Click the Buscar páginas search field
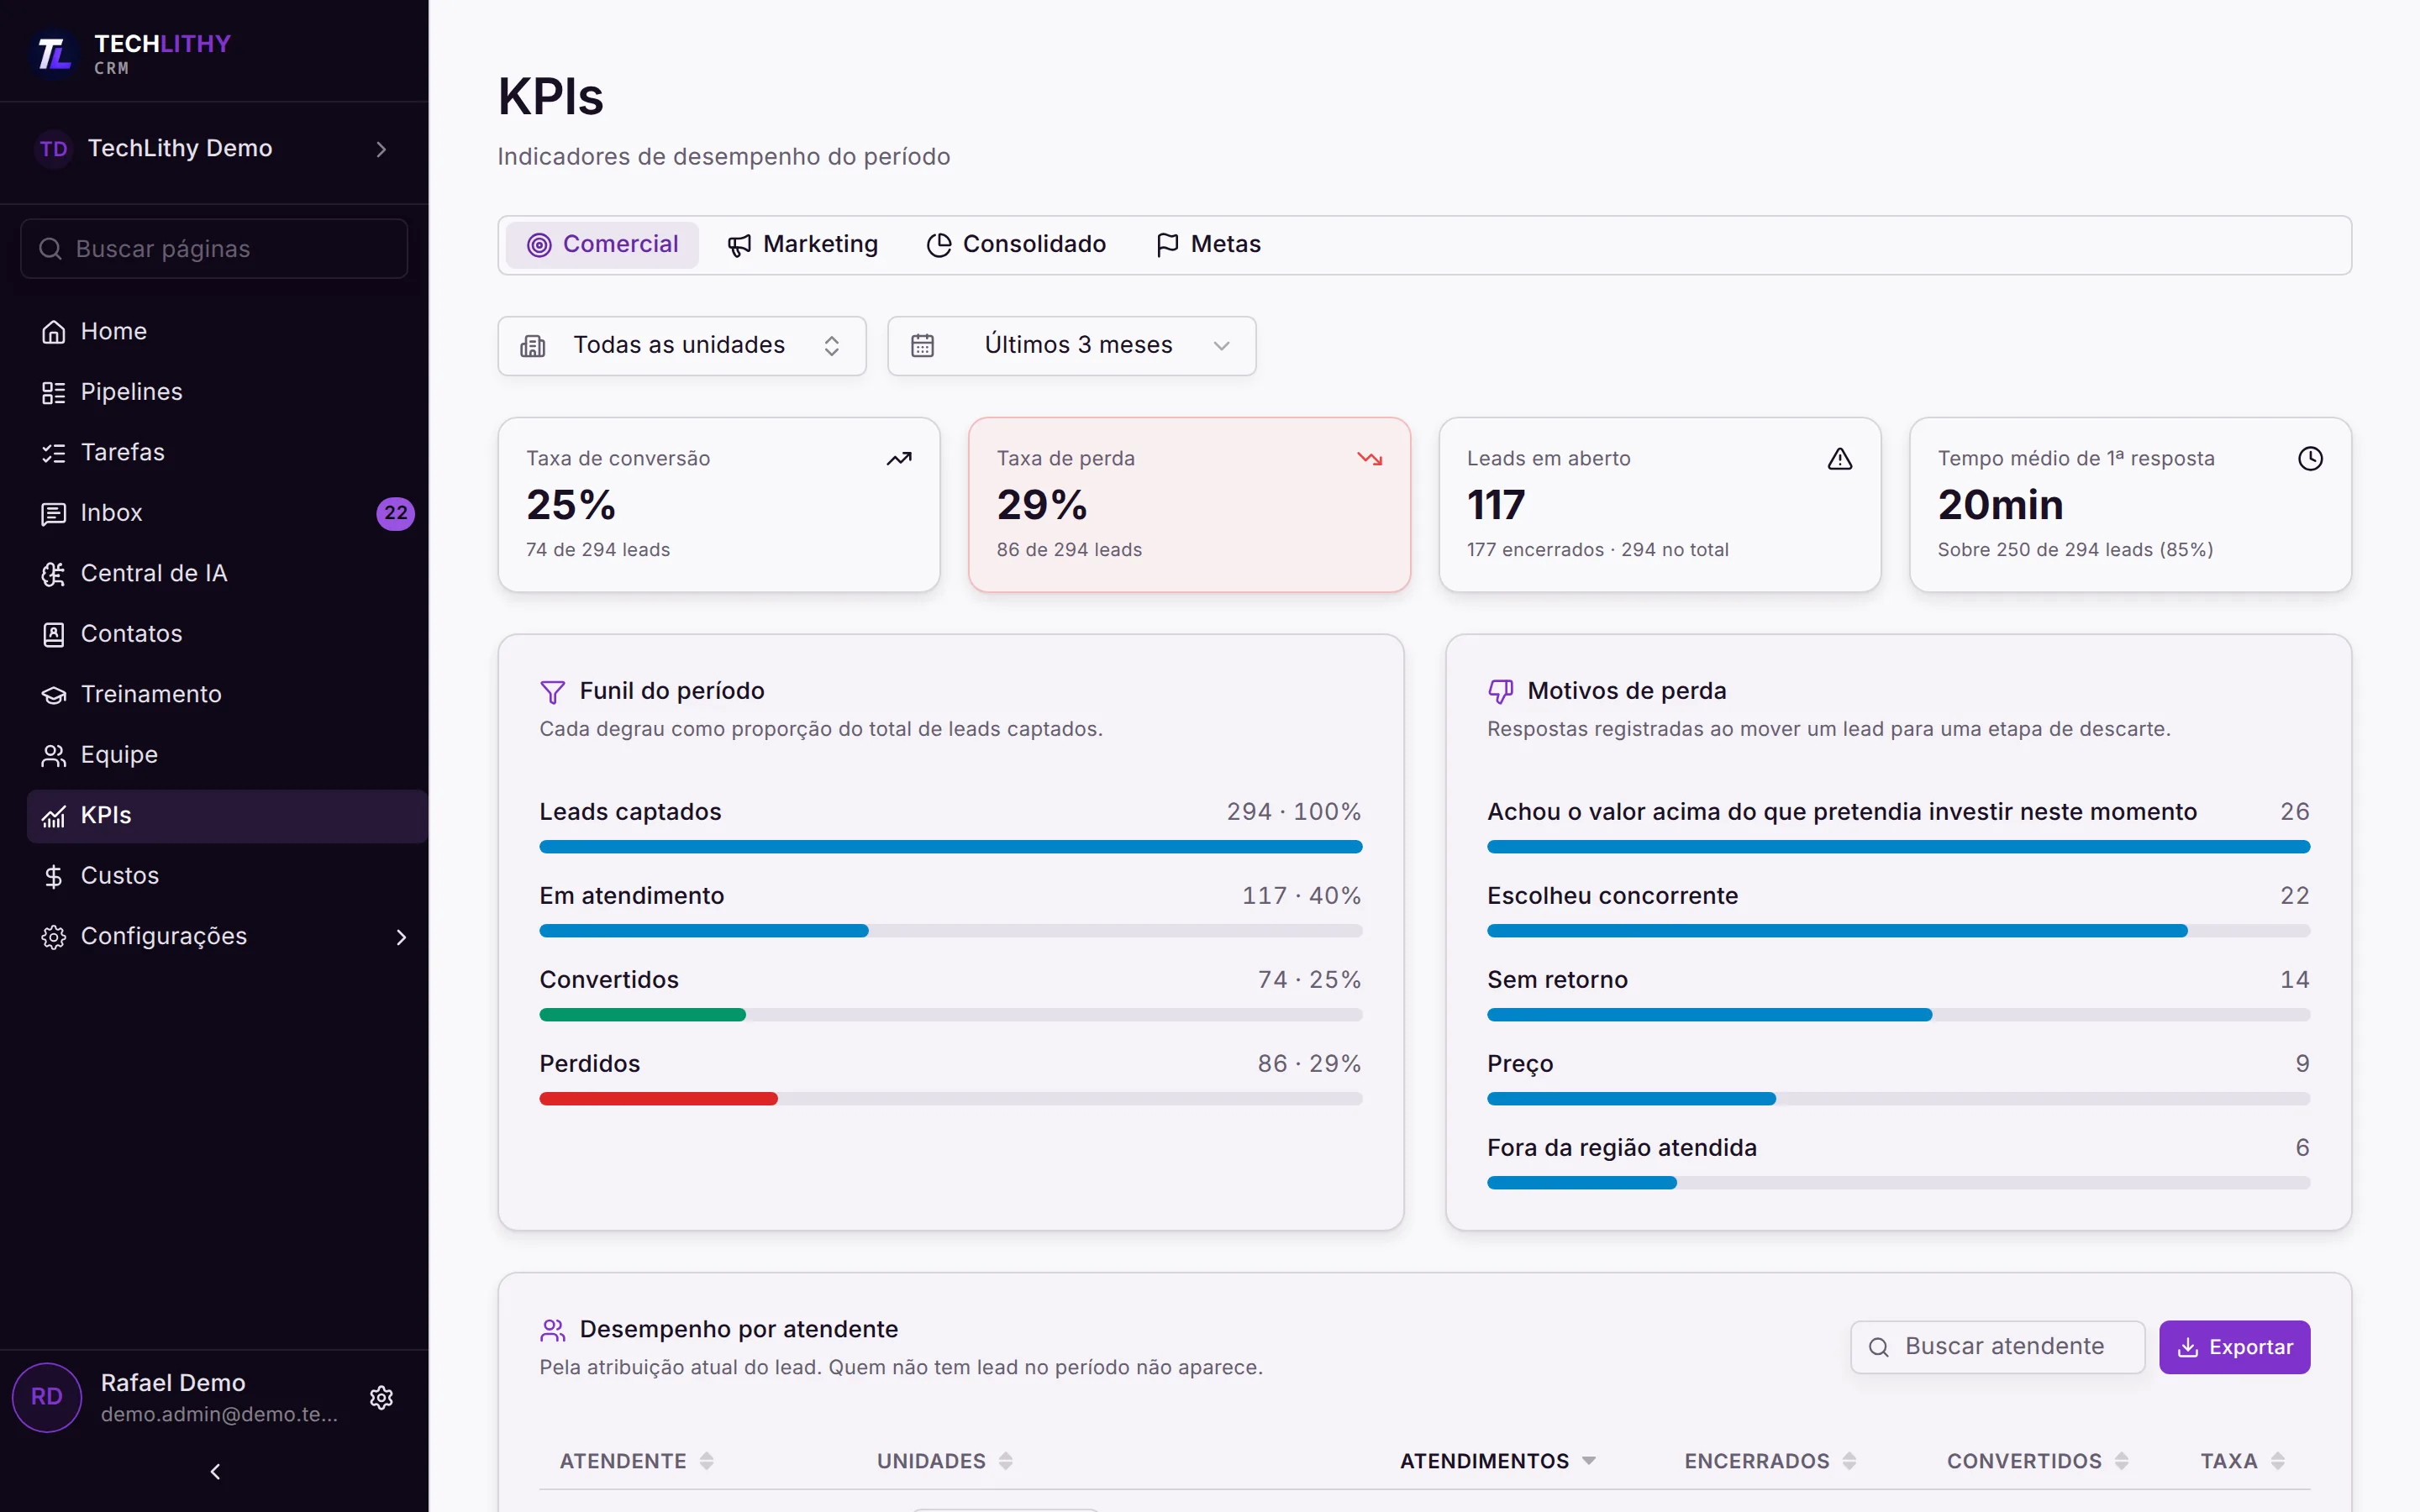 [214, 249]
